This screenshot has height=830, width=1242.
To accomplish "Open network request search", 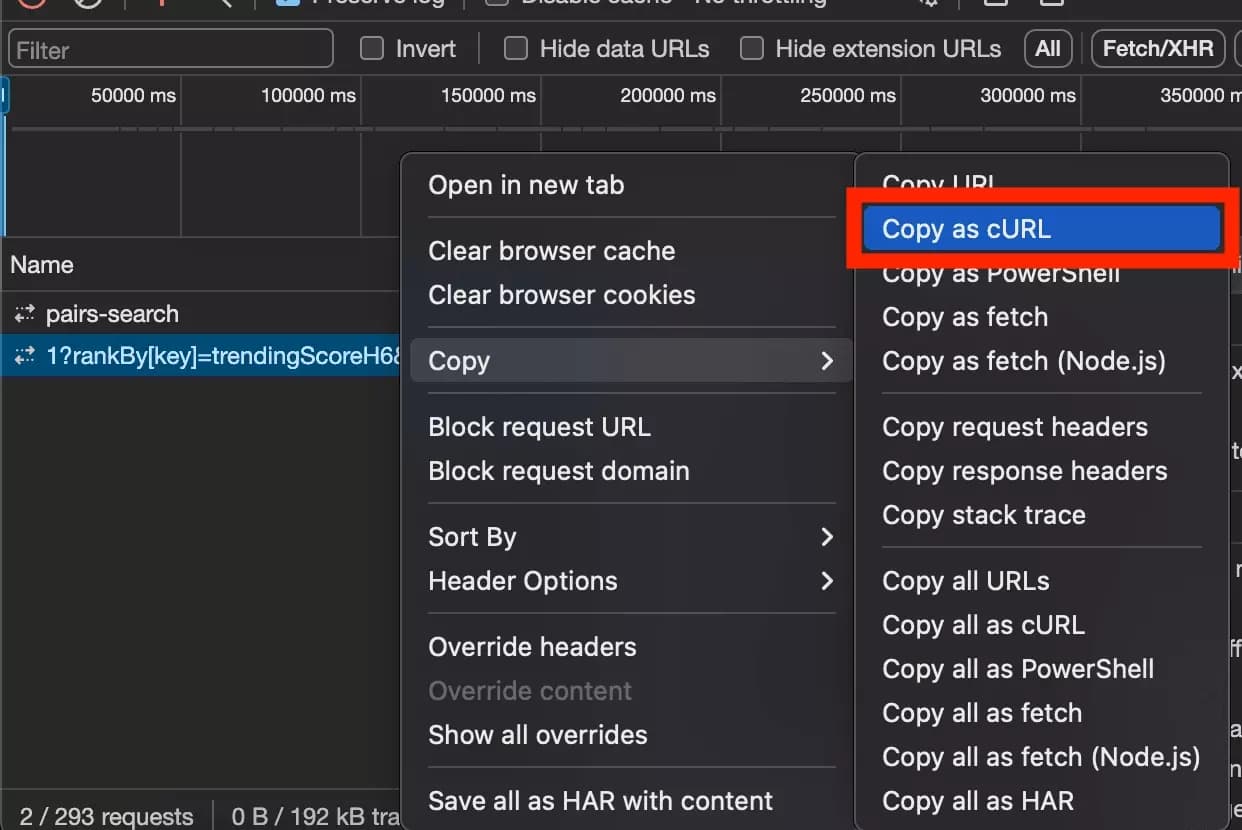I will 222,4.
